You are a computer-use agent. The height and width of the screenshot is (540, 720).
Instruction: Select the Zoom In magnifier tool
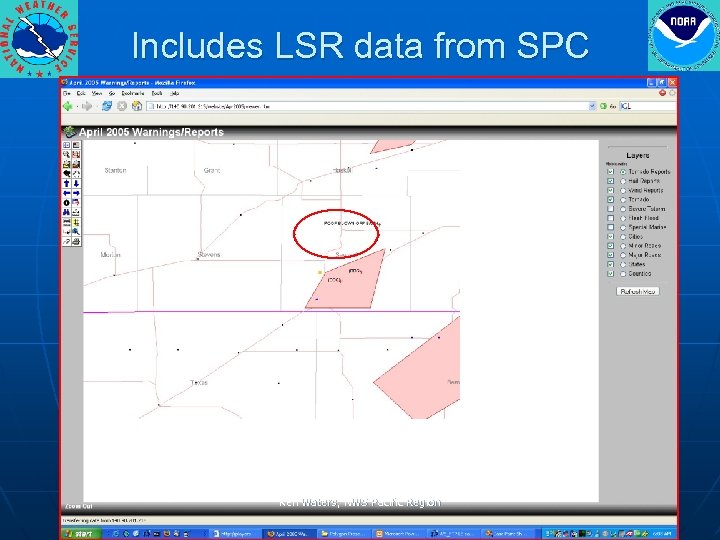pyautogui.click(x=67, y=155)
